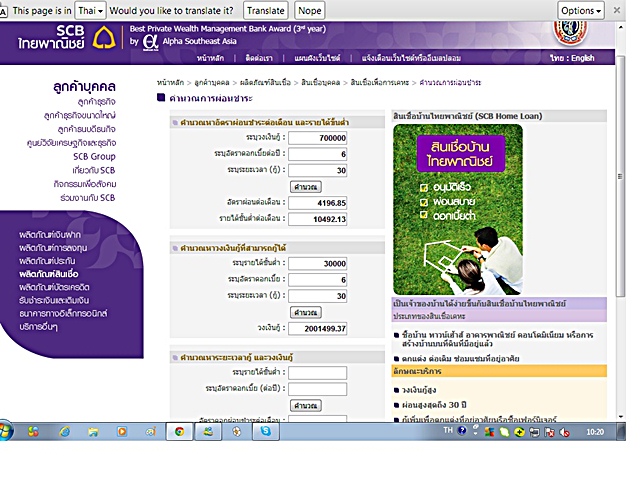Click the 10:20 clock in the taskbar
Screen dimensions: 640x480
point(595,432)
